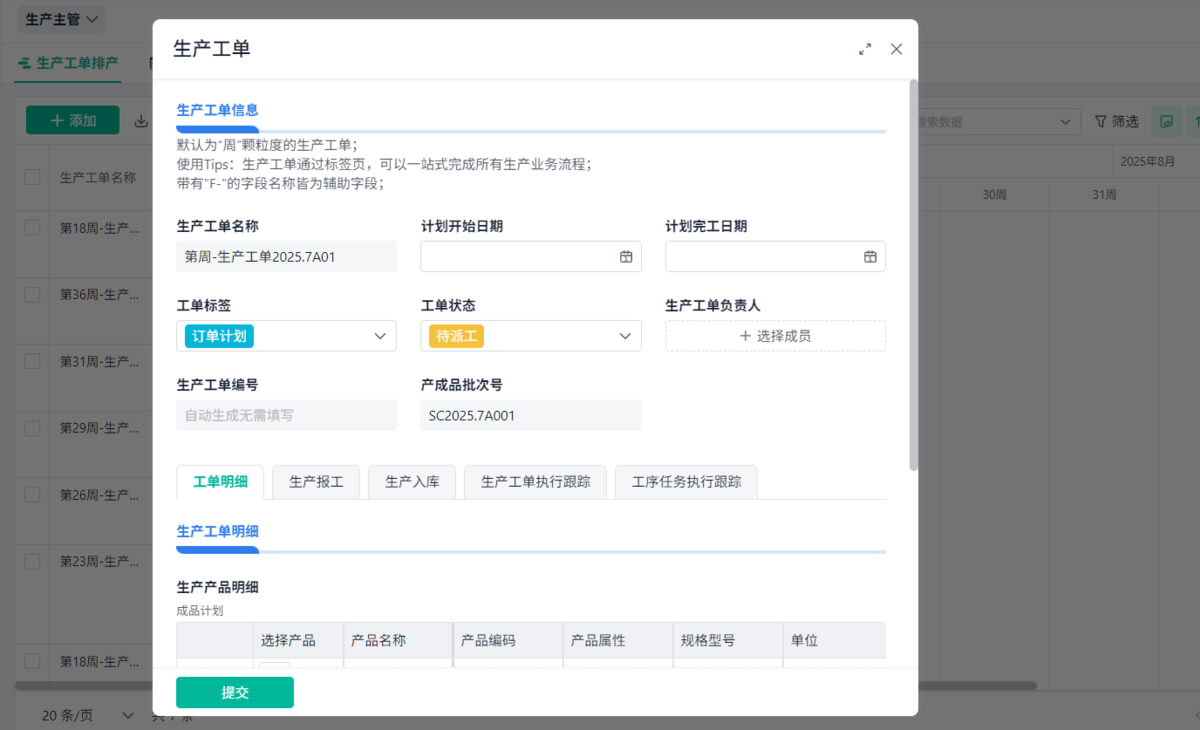Screen dimensions: 1200x730
Task: Click the 生产工单排产 Gantt tab icon
Action: click(x=24, y=63)
